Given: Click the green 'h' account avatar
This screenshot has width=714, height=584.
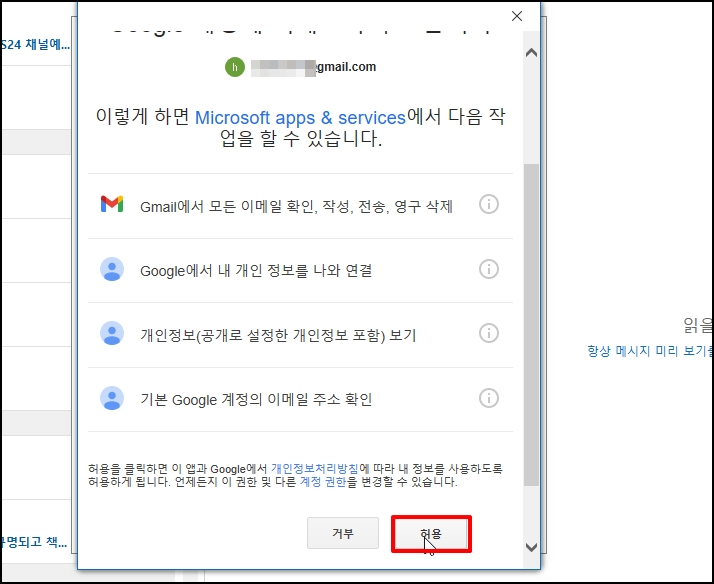Looking at the screenshot, I should point(235,67).
